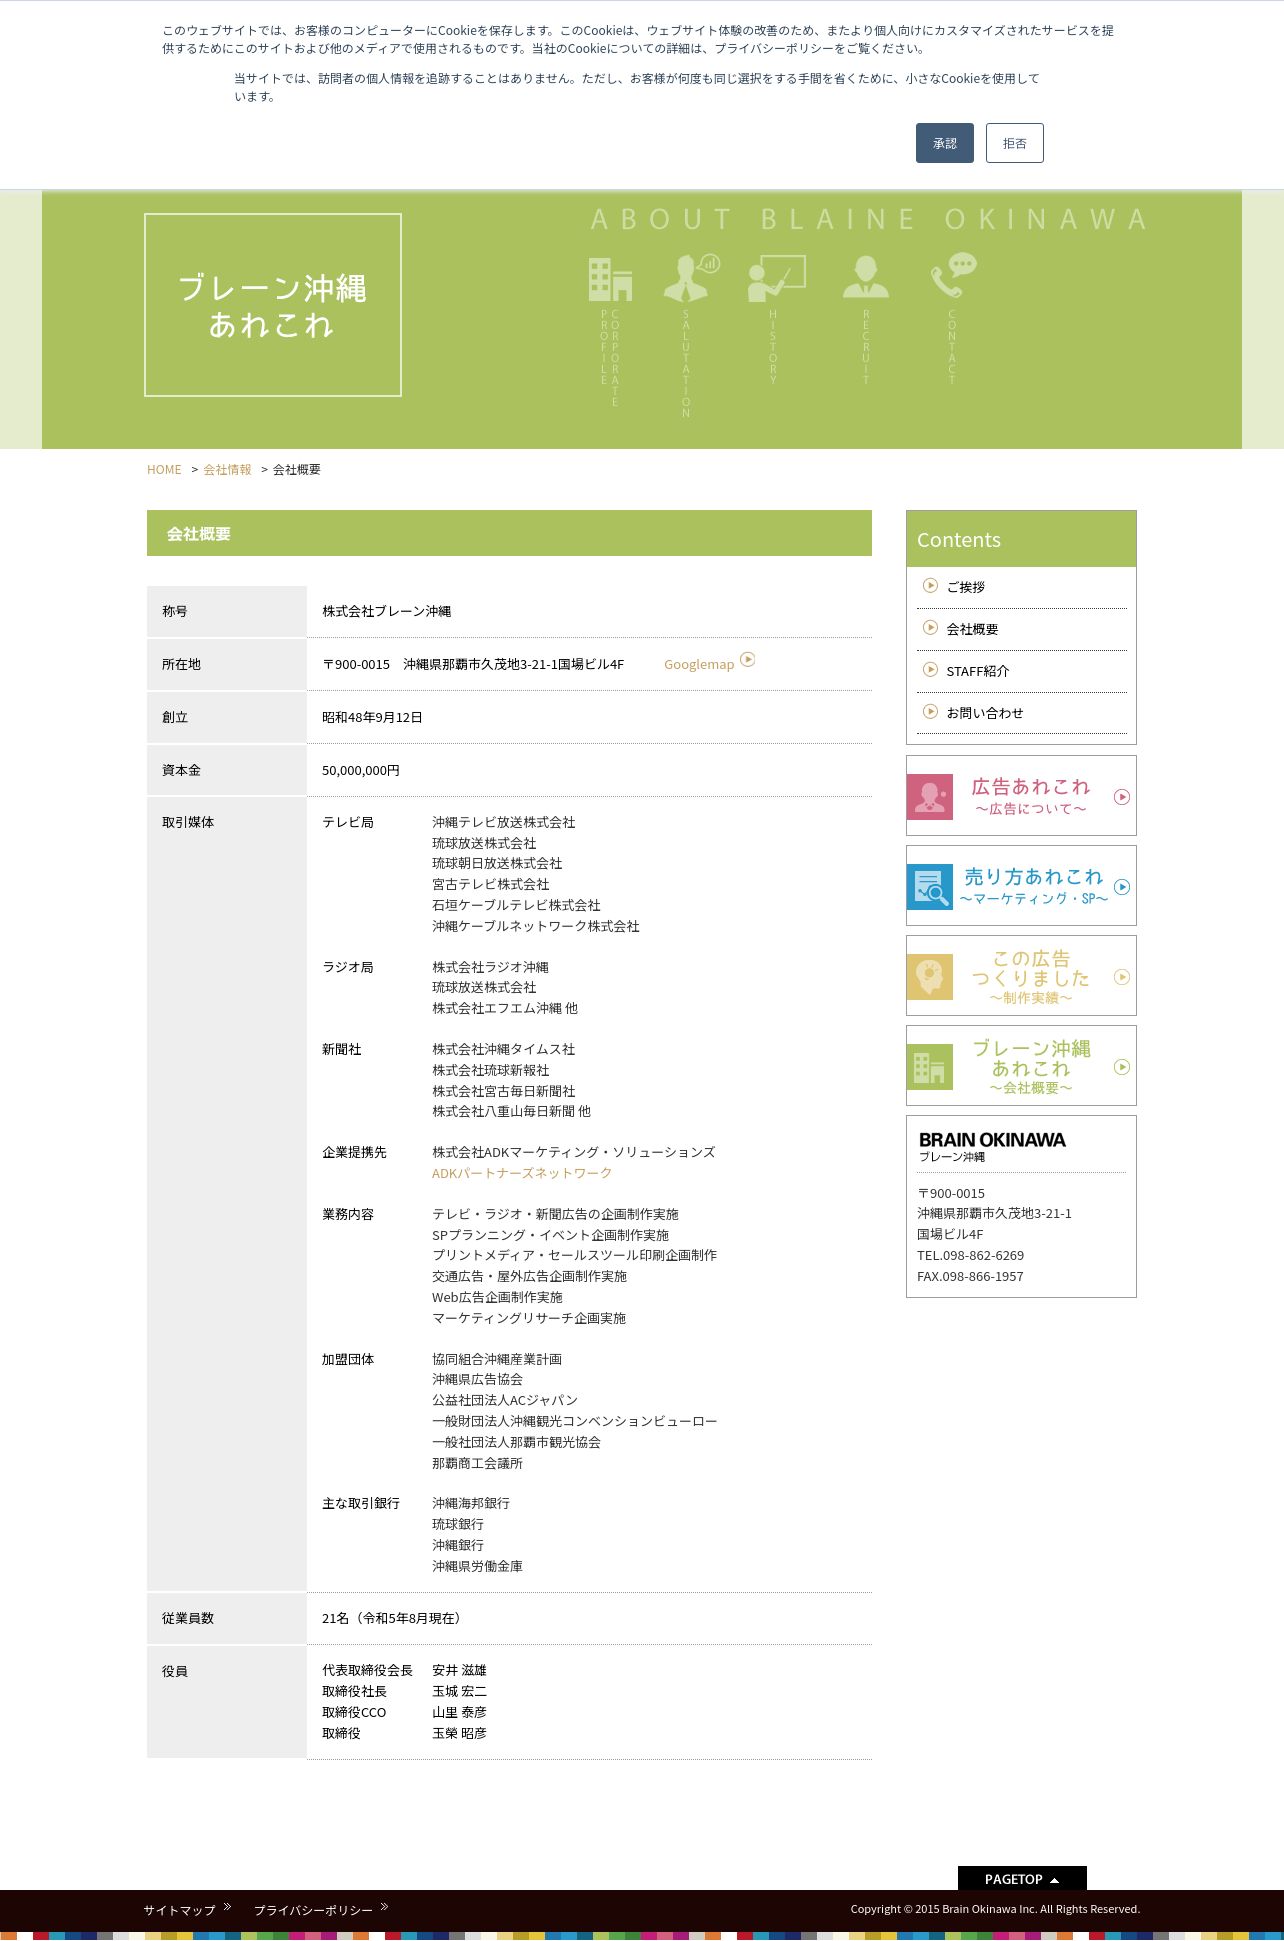Open the Corporate Profile building icon

(610, 279)
